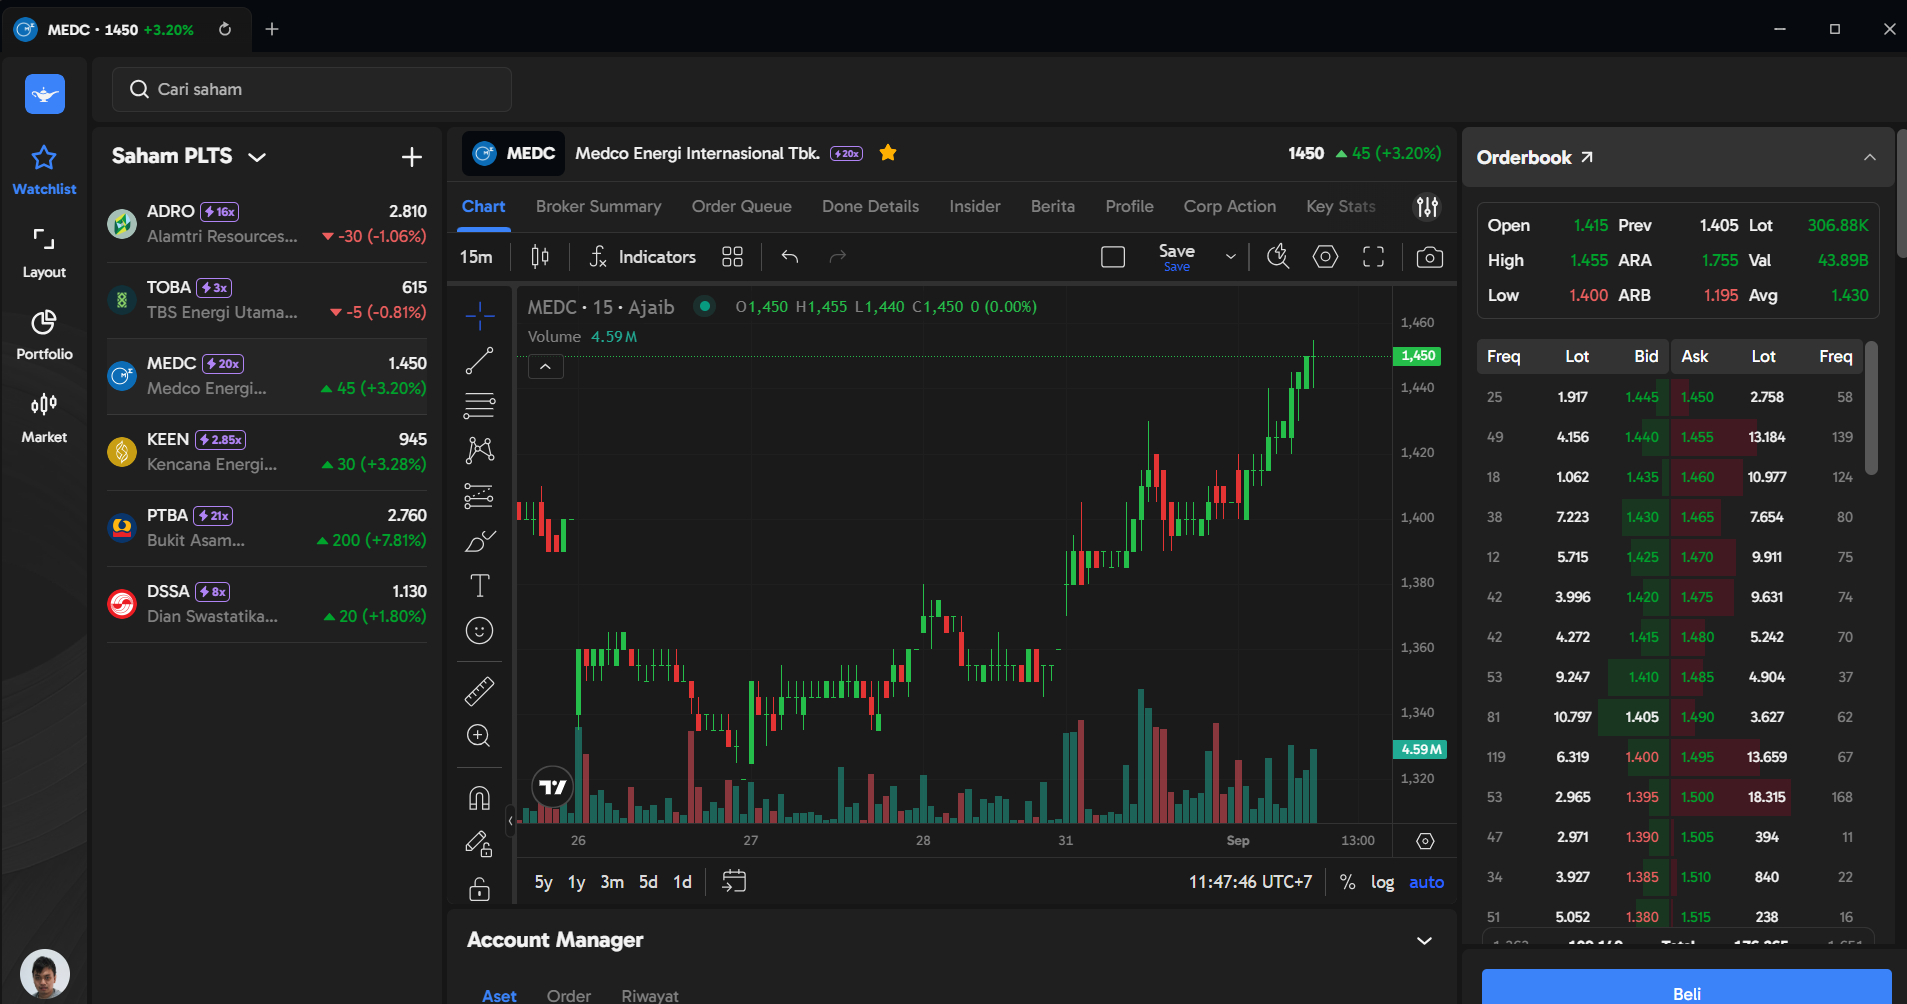Change the 15m timeframe interval
Viewport: 1907px width, 1004px height.
[476, 257]
